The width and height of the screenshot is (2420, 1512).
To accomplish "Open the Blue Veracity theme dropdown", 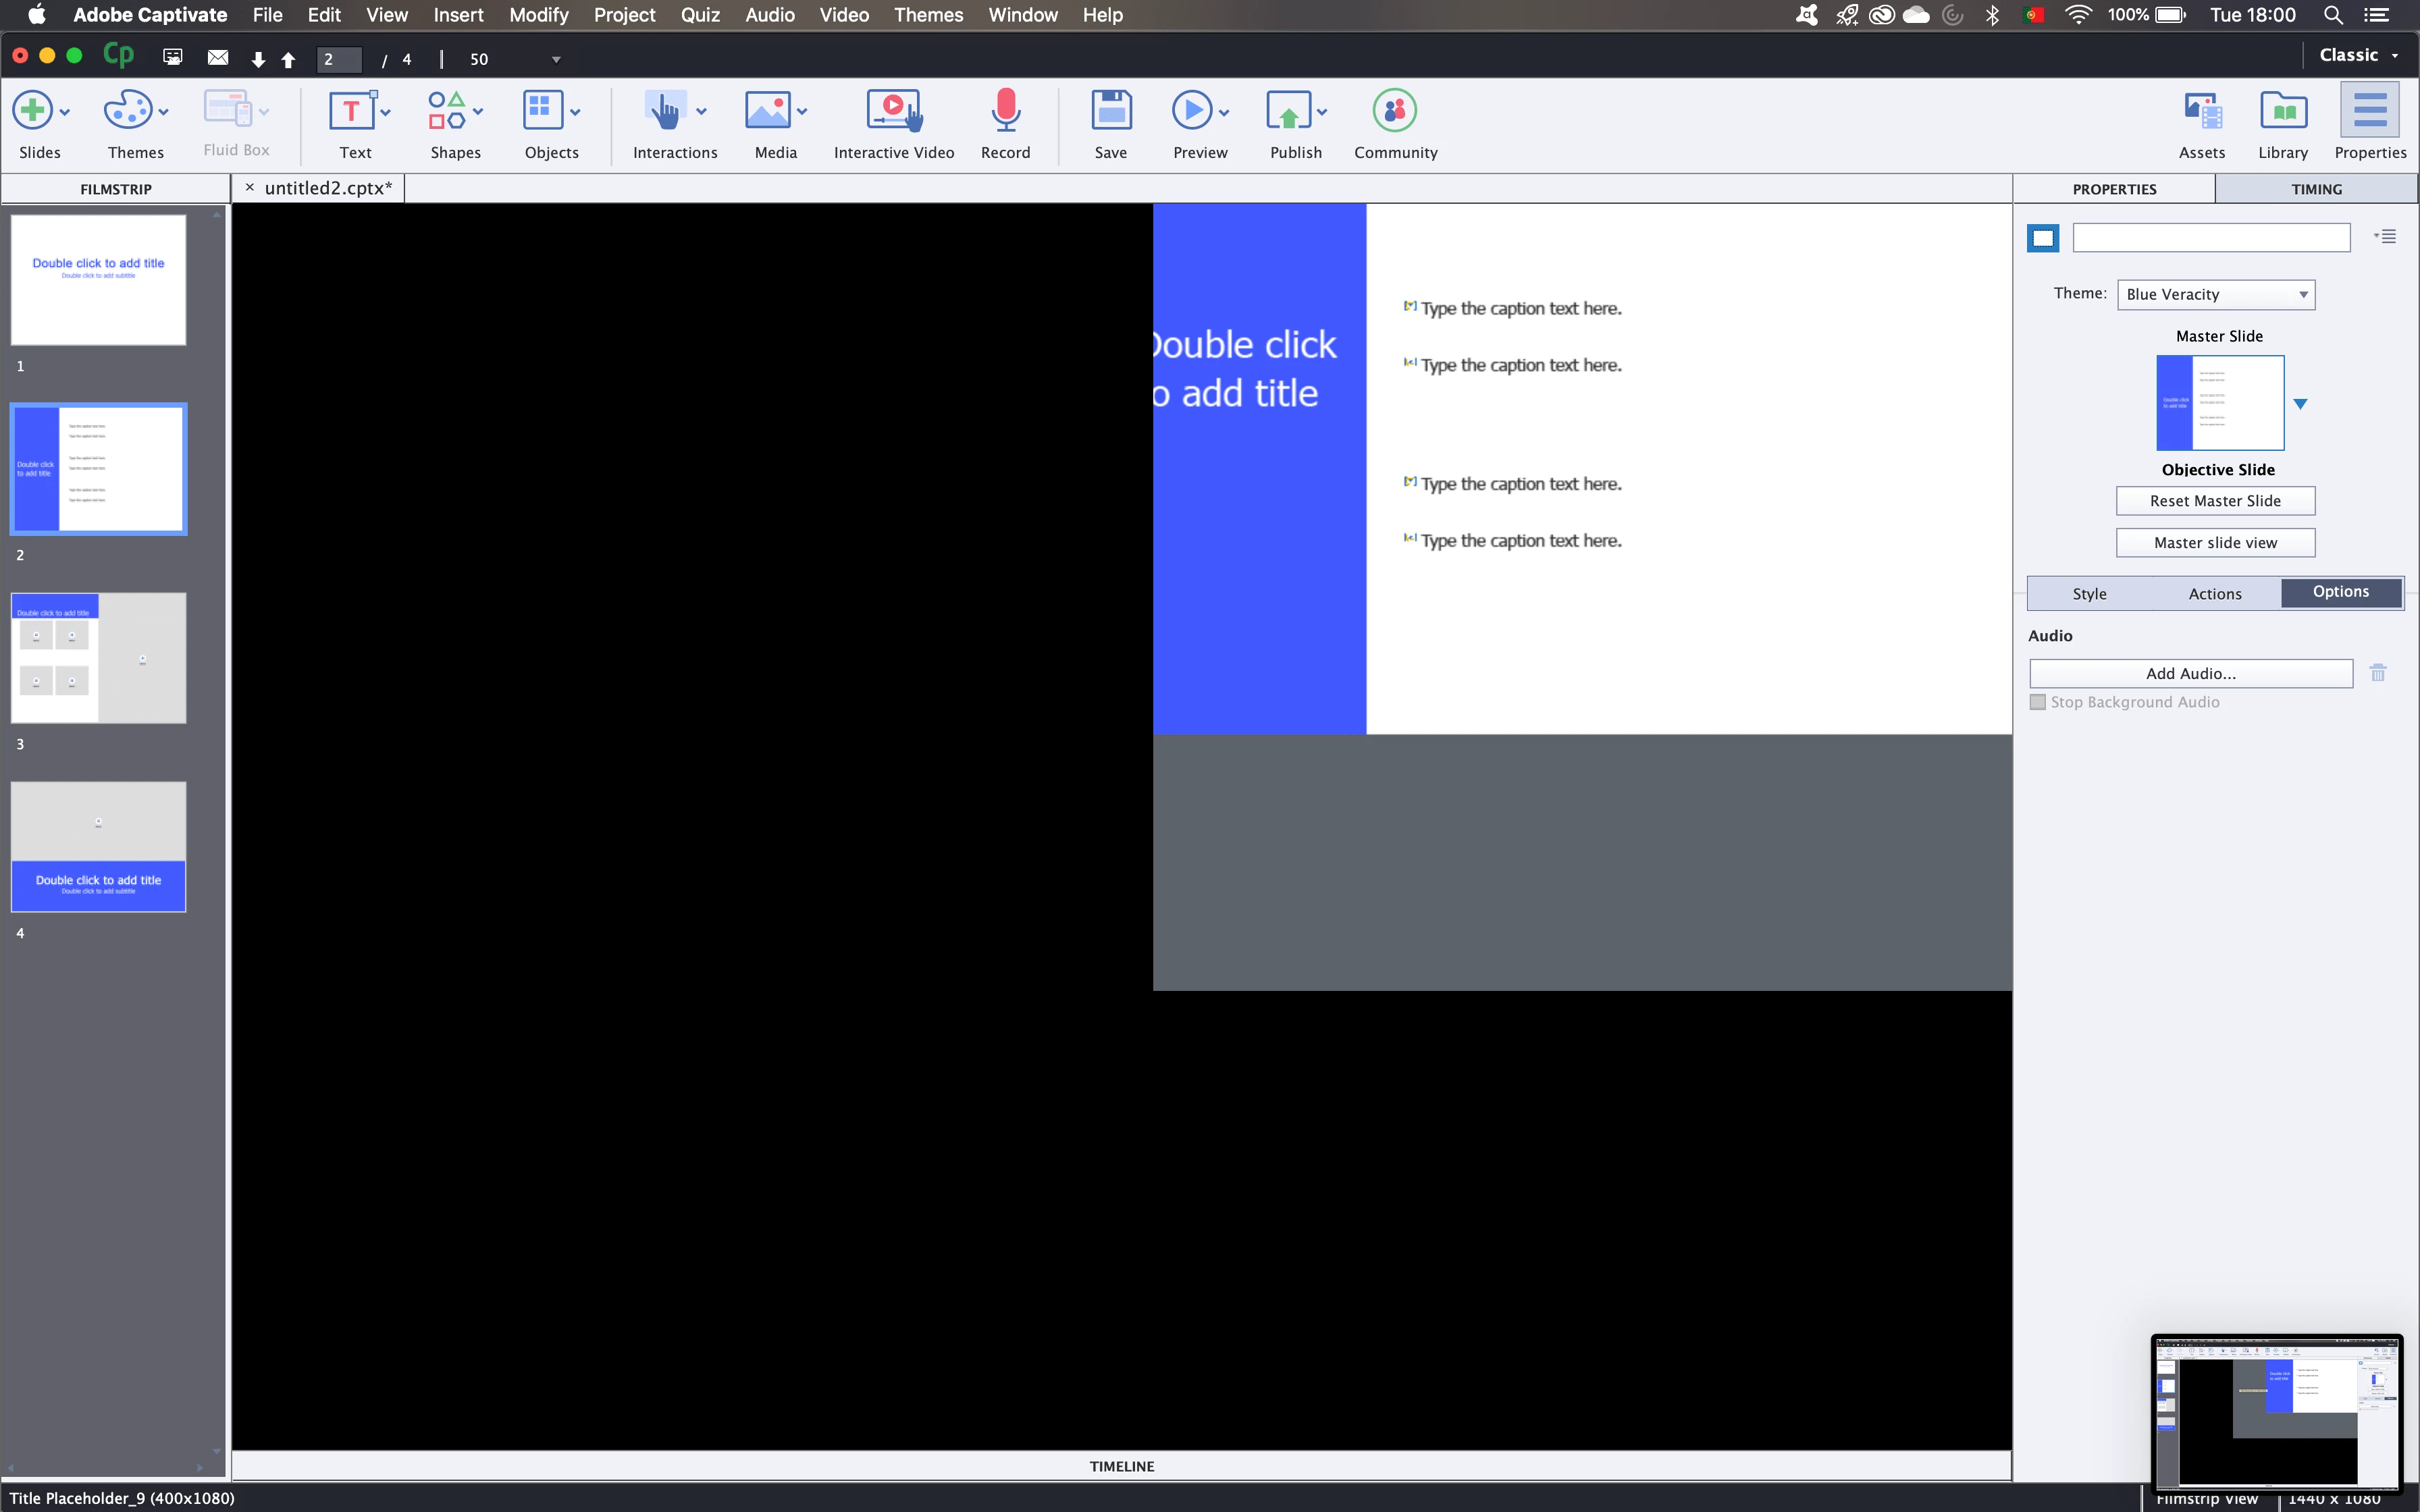I will pos(2215,294).
